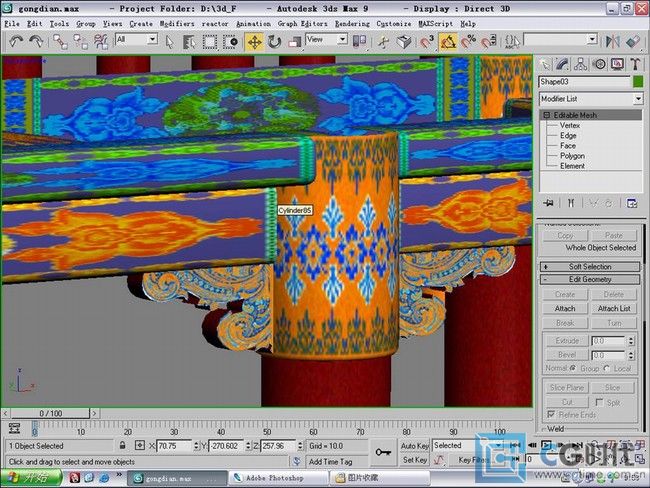
Task: Select the Normal Group radio button
Action: (572, 368)
